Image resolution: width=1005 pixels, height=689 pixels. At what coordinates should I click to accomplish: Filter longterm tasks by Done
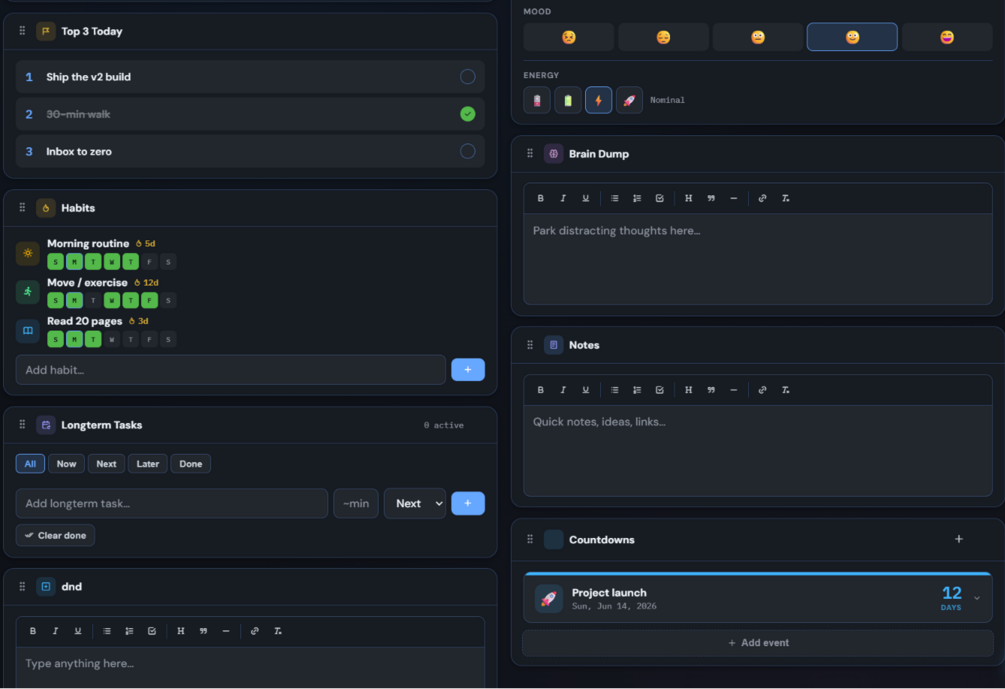point(190,463)
